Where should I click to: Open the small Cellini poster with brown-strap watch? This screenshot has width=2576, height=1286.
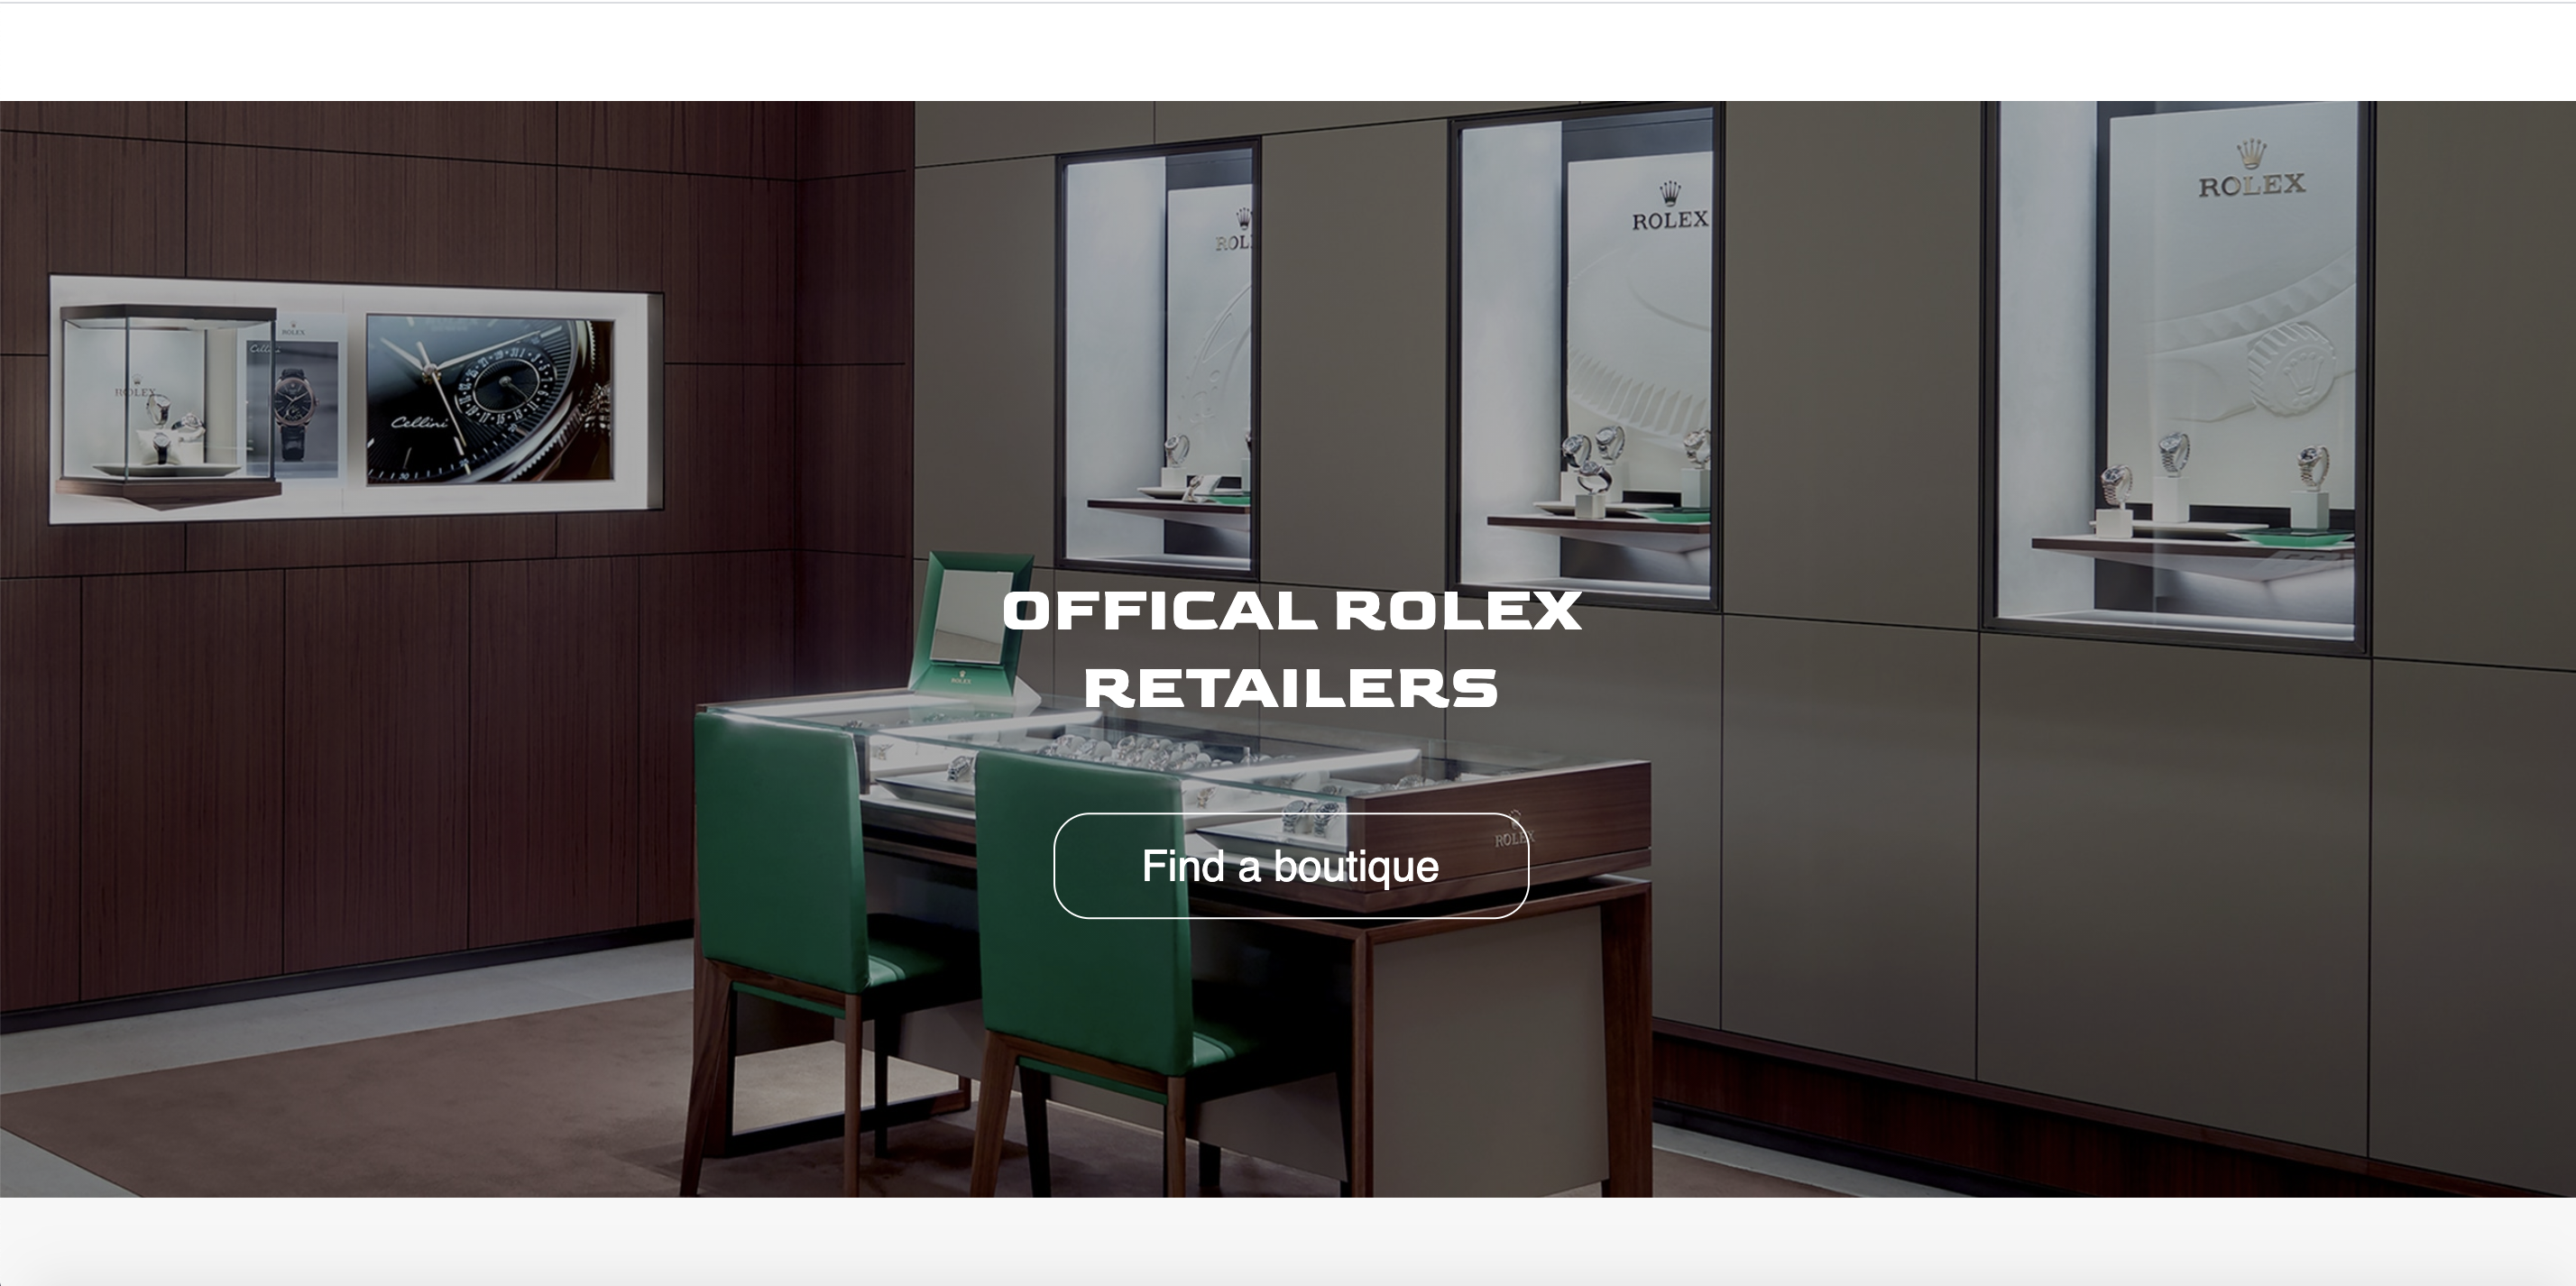292,410
